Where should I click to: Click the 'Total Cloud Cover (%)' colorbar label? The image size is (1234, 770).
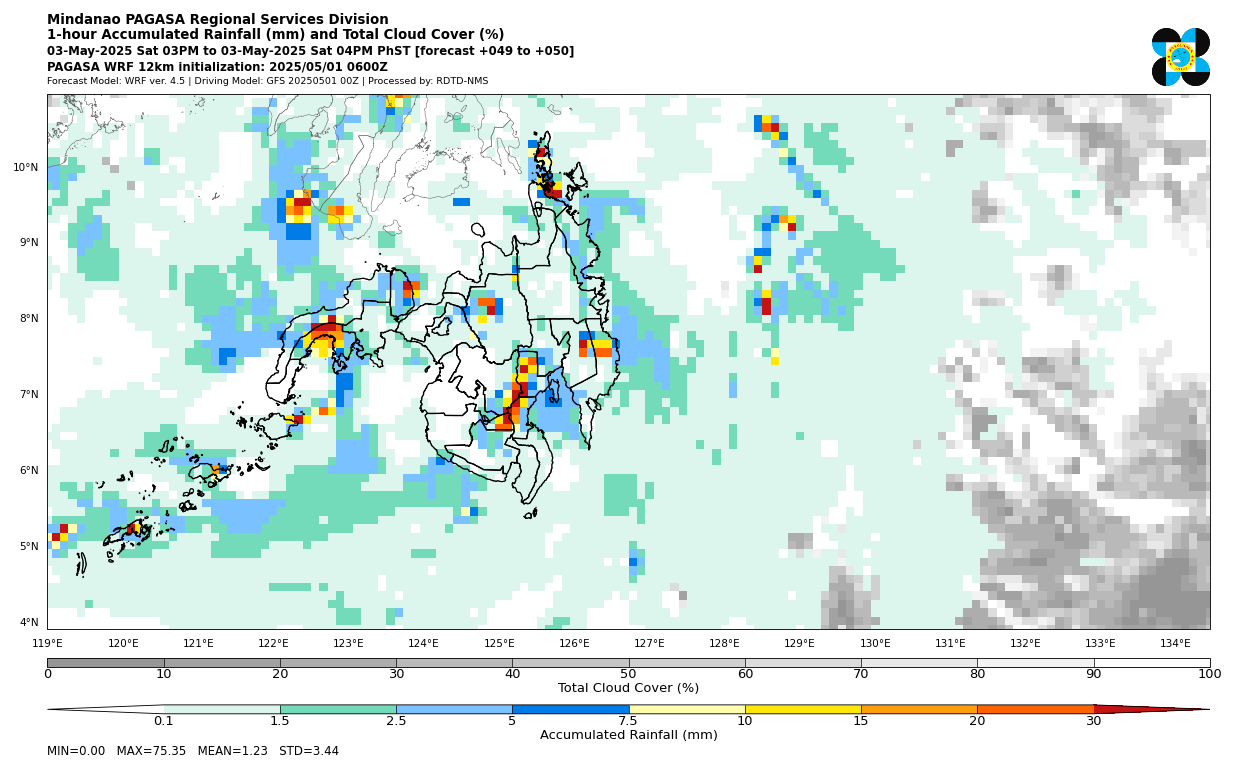(628, 688)
